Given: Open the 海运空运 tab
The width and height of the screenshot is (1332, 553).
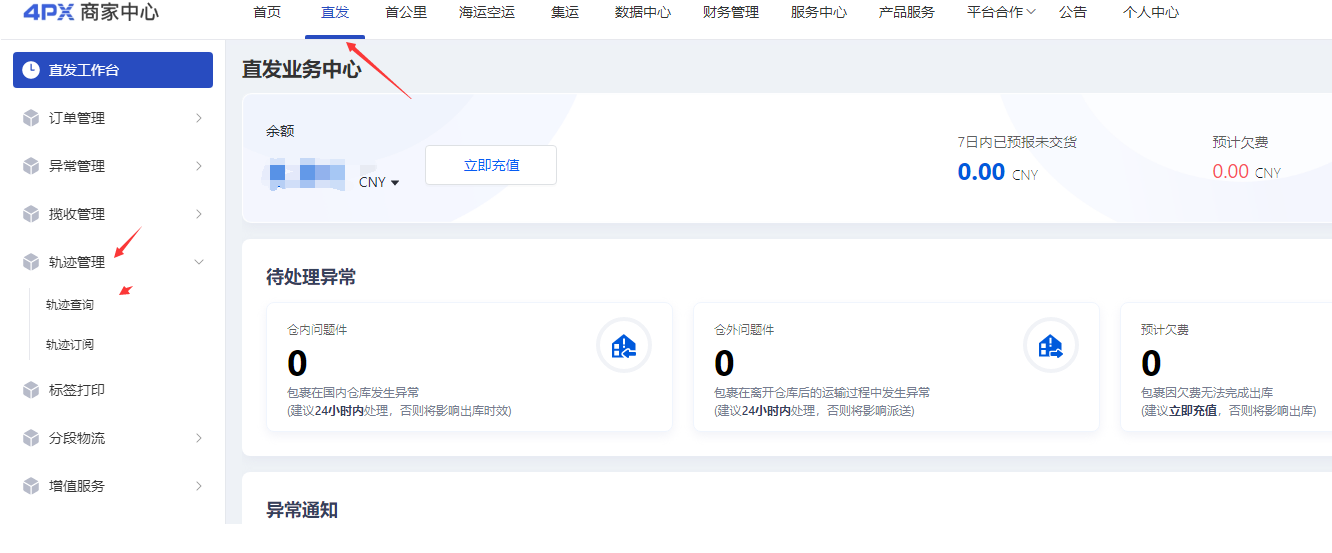Looking at the screenshot, I should point(487,12).
